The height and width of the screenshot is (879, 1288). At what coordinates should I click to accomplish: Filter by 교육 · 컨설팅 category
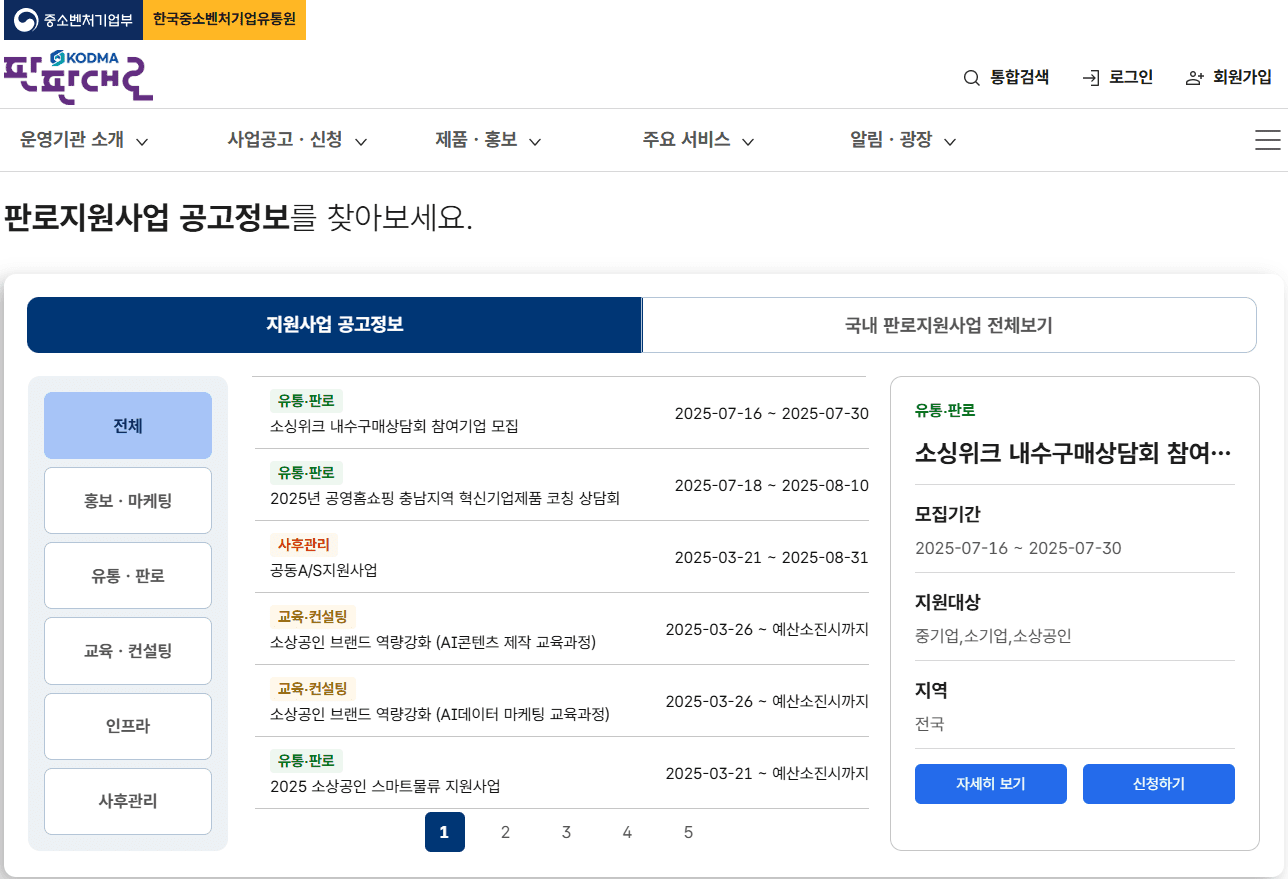(128, 651)
